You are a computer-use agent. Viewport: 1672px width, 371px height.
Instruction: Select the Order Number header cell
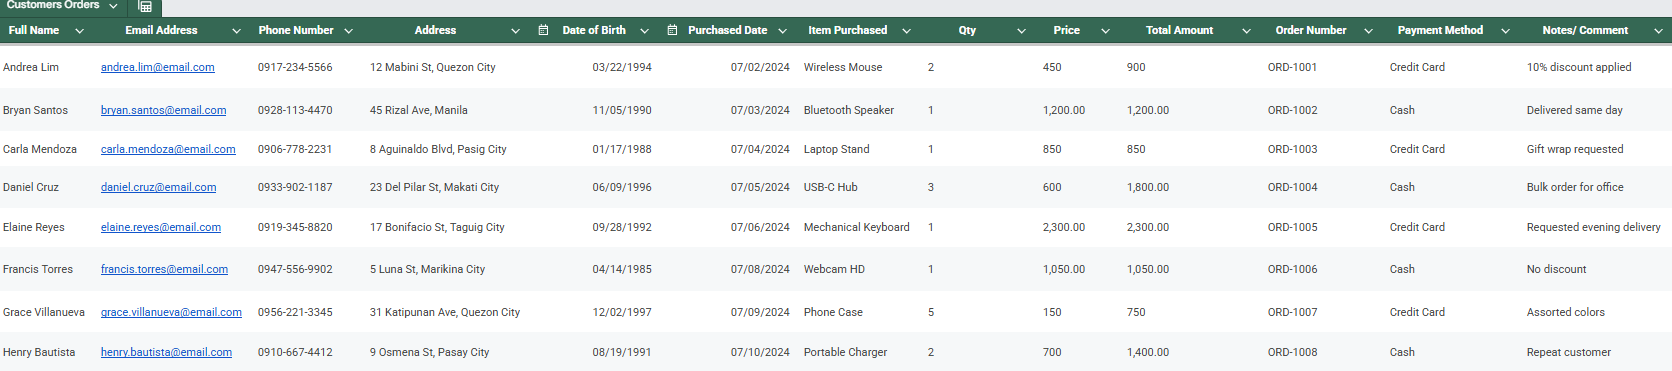click(x=1311, y=30)
